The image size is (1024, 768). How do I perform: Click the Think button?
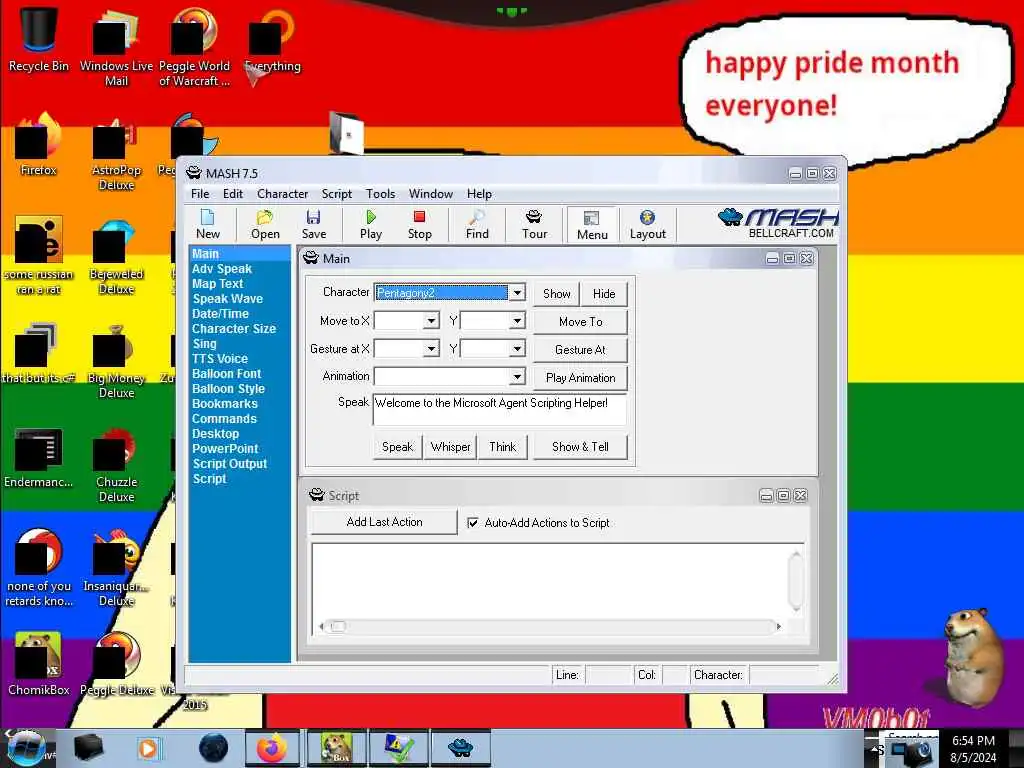[502, 447]
